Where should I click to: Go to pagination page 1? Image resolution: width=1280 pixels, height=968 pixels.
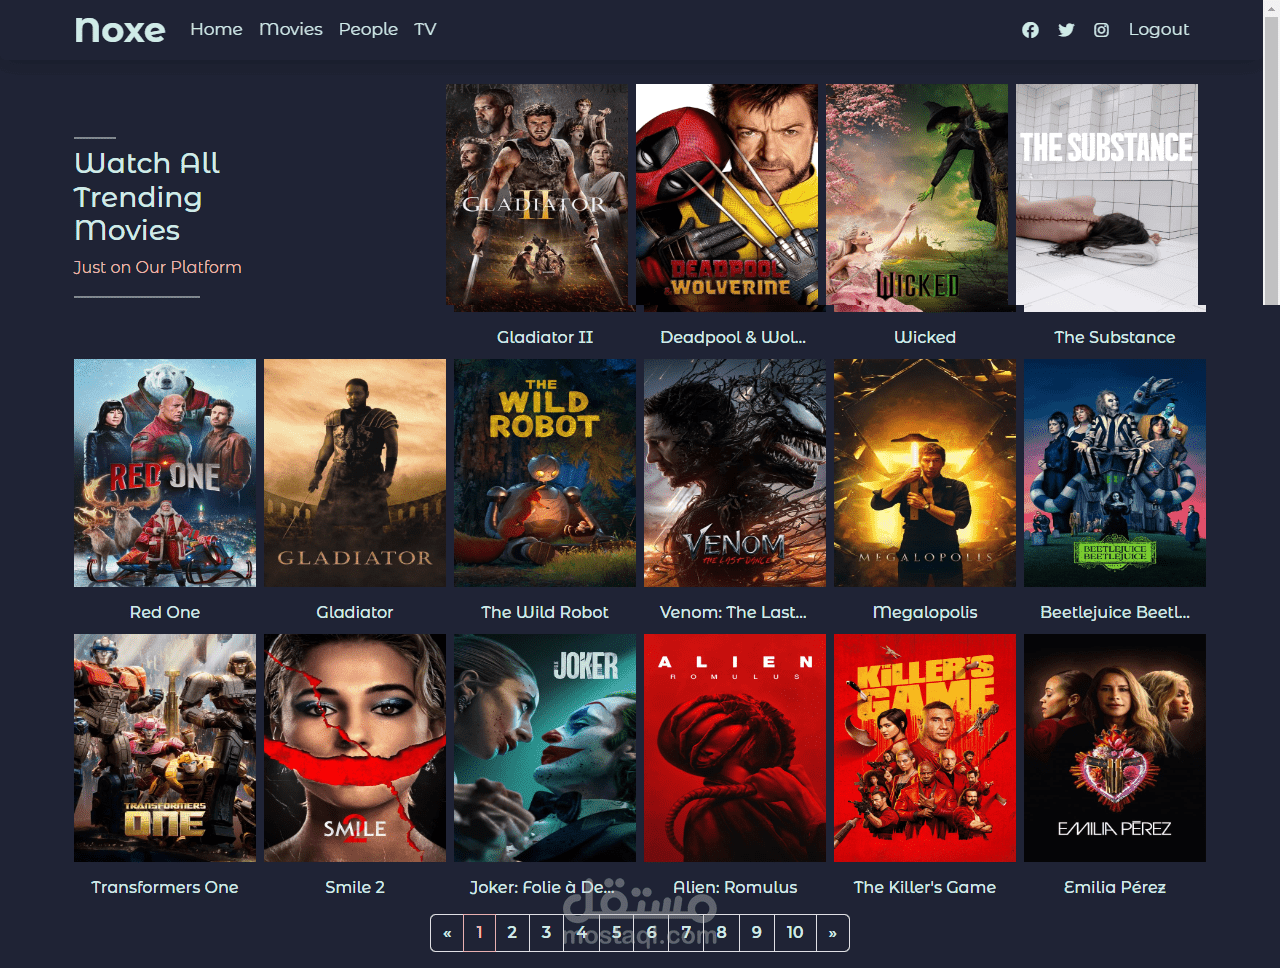(479, 933)
